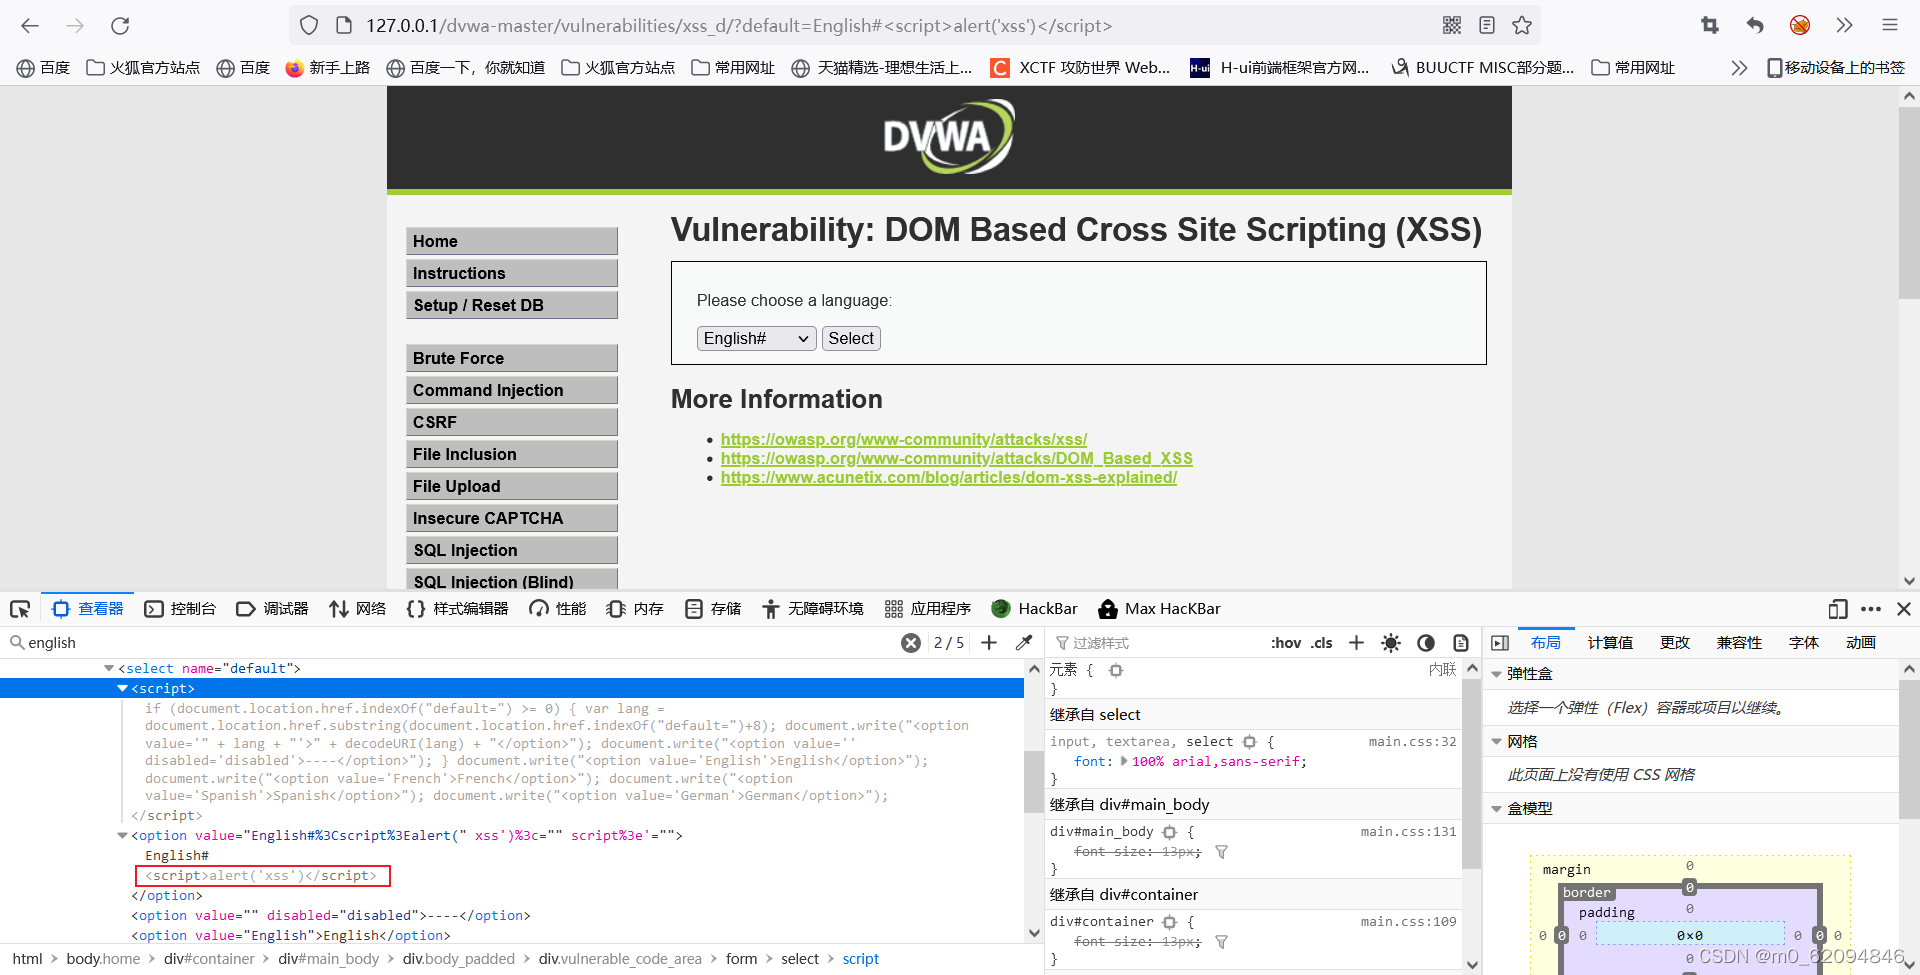This screenshot has width=1920, height=975.
Task: Select the 'select' breadcrumb in devtools
Action: click(x=800, y=959)
